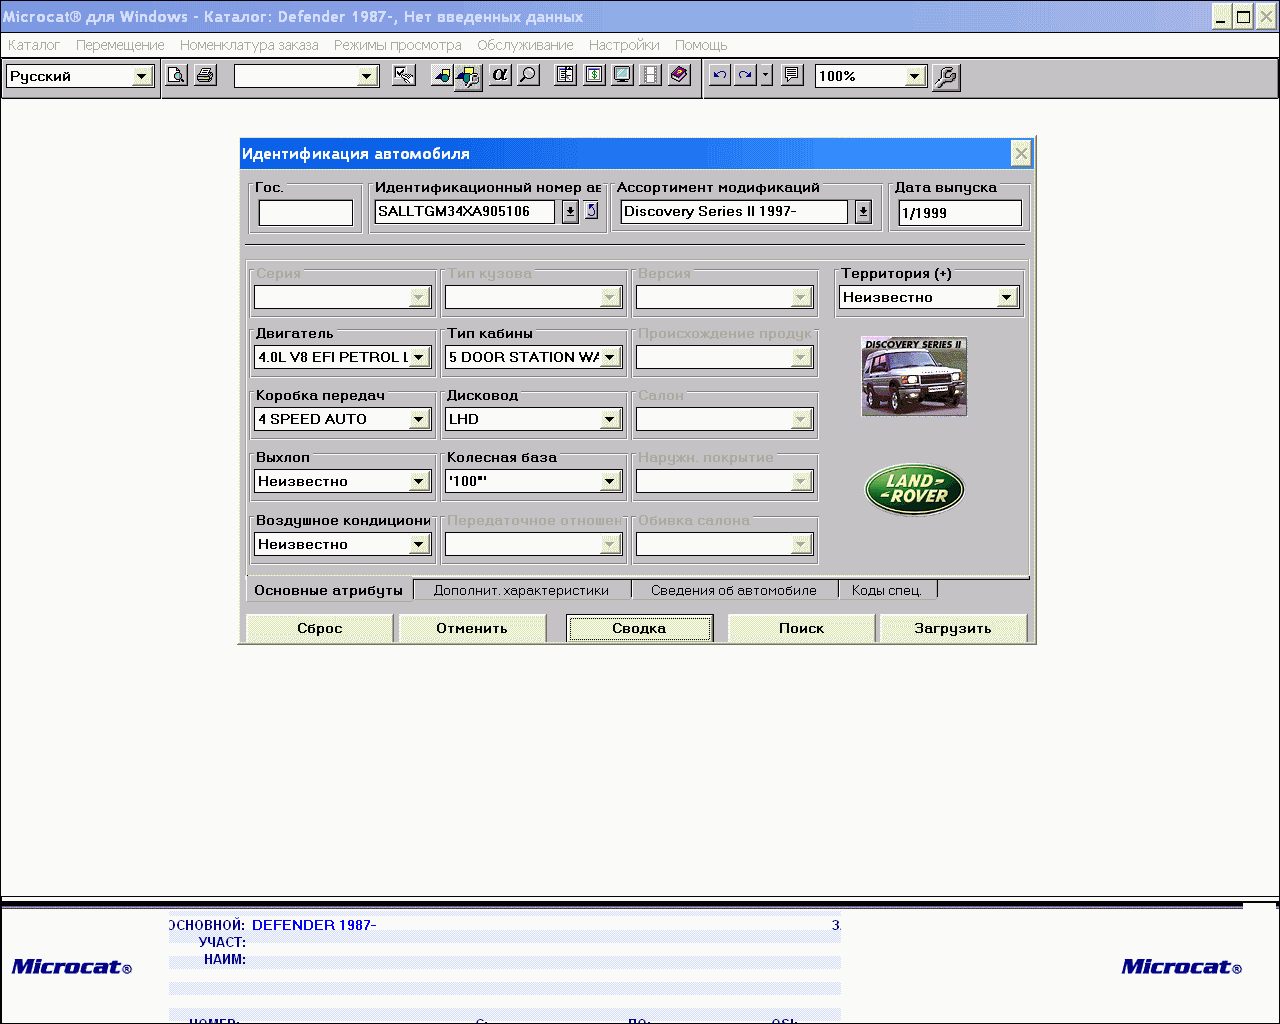The image size is (1280, 1024).
Task: Click the Гос. registration input field
Action: point(306,212)
